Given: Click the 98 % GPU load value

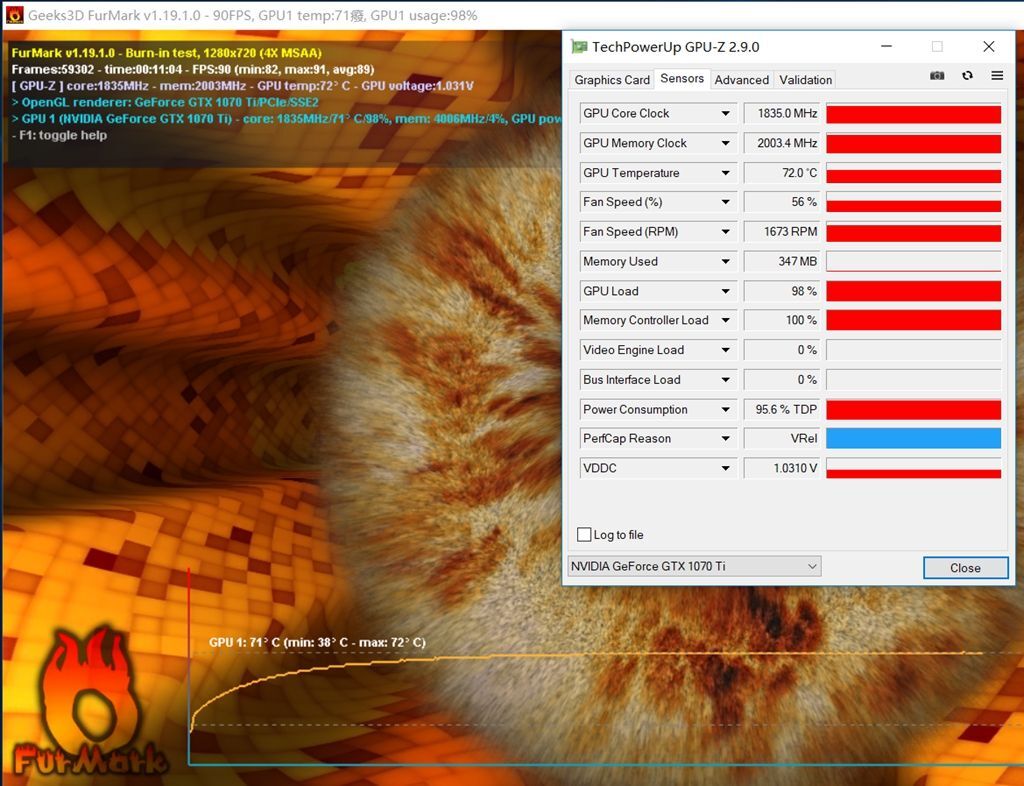Looking at the screenshot, I should coord(781,291).
